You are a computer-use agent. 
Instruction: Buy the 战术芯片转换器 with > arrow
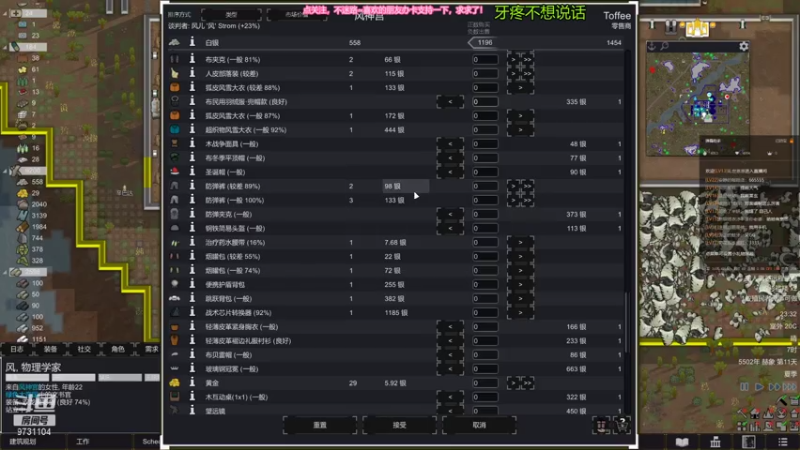point(520,312)
